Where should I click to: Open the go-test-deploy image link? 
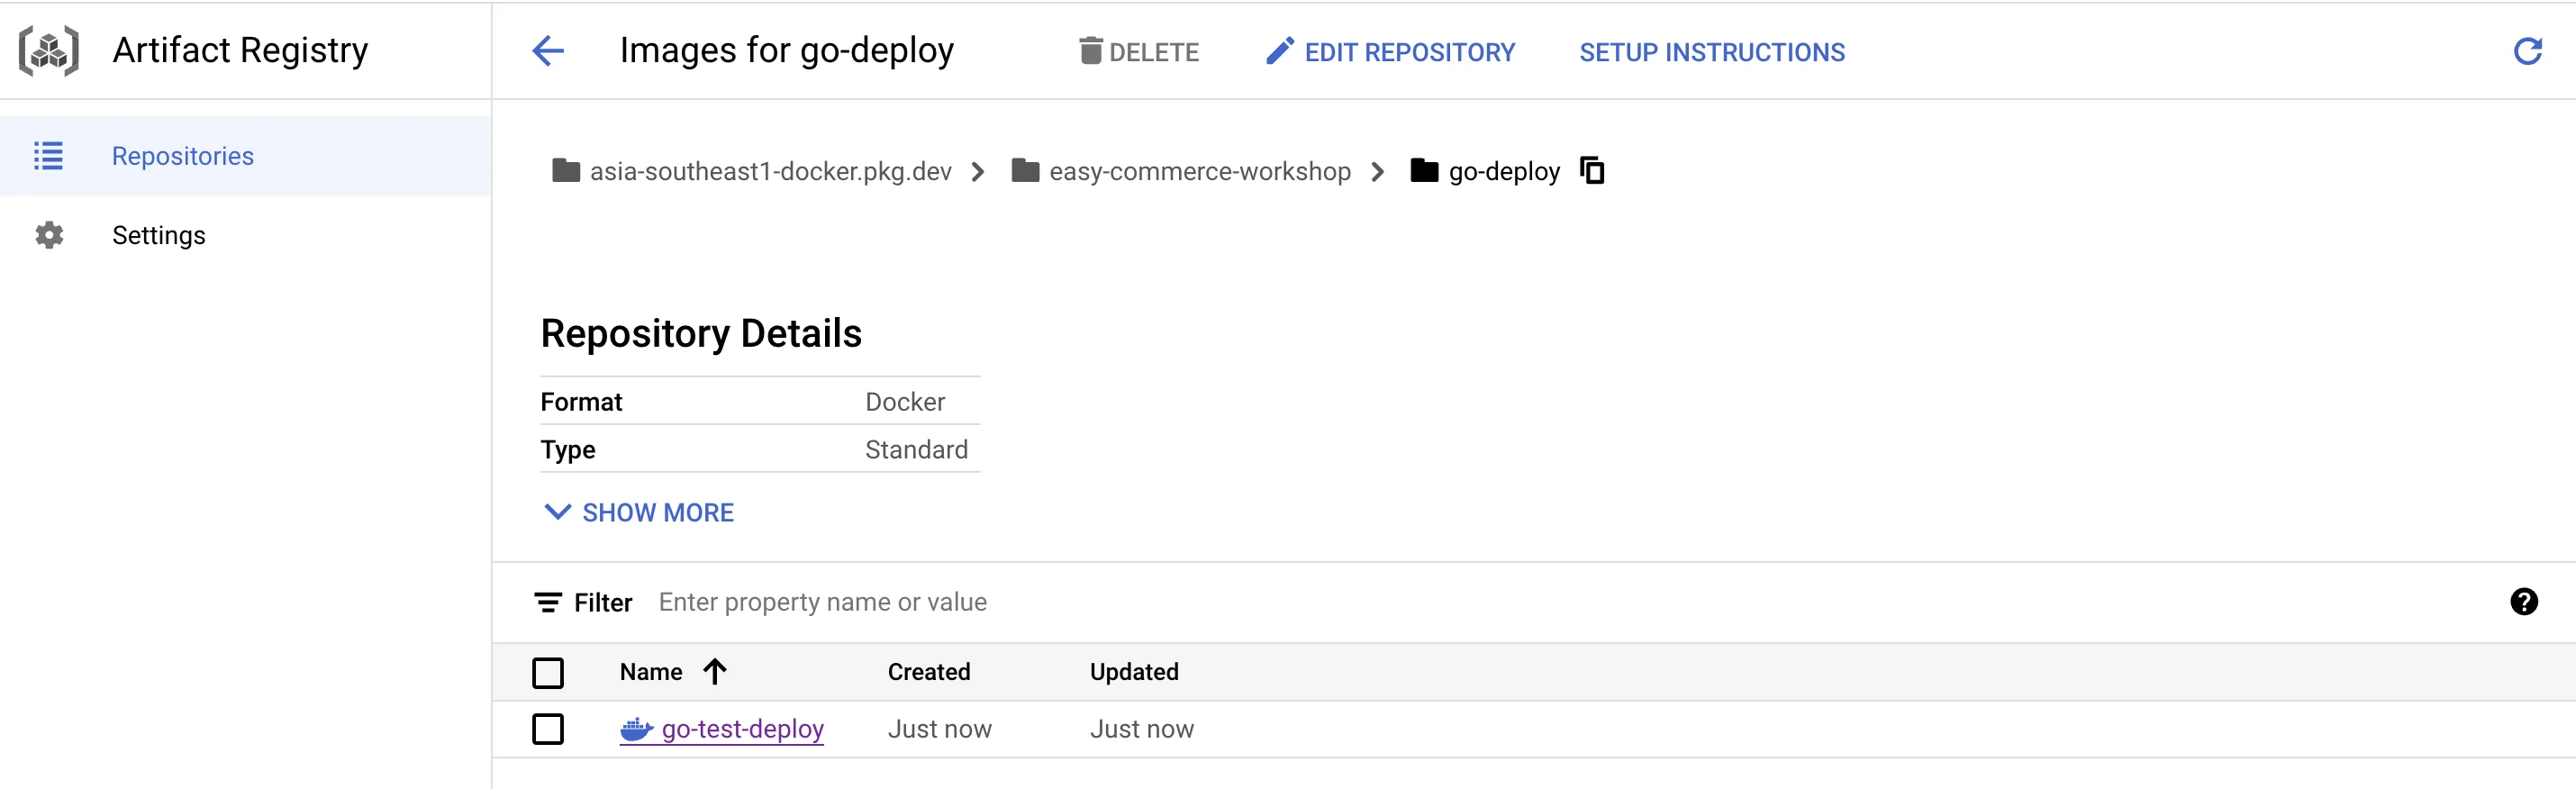743,729
